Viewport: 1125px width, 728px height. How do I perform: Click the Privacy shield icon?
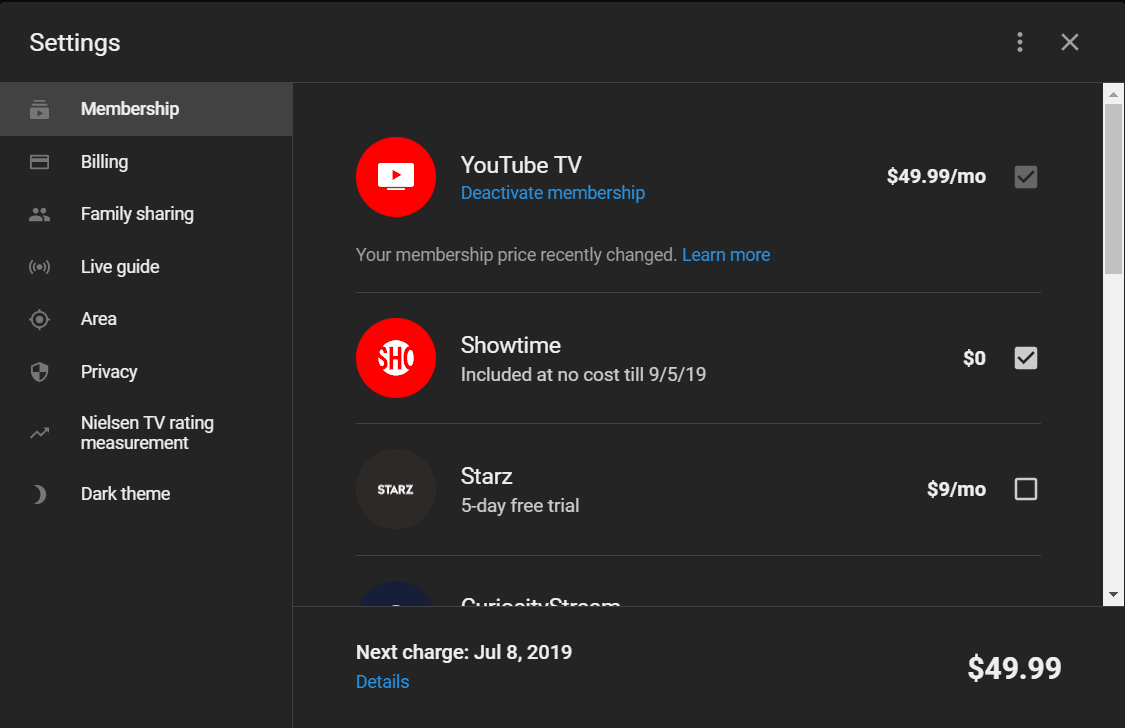(x=40, y=372)
